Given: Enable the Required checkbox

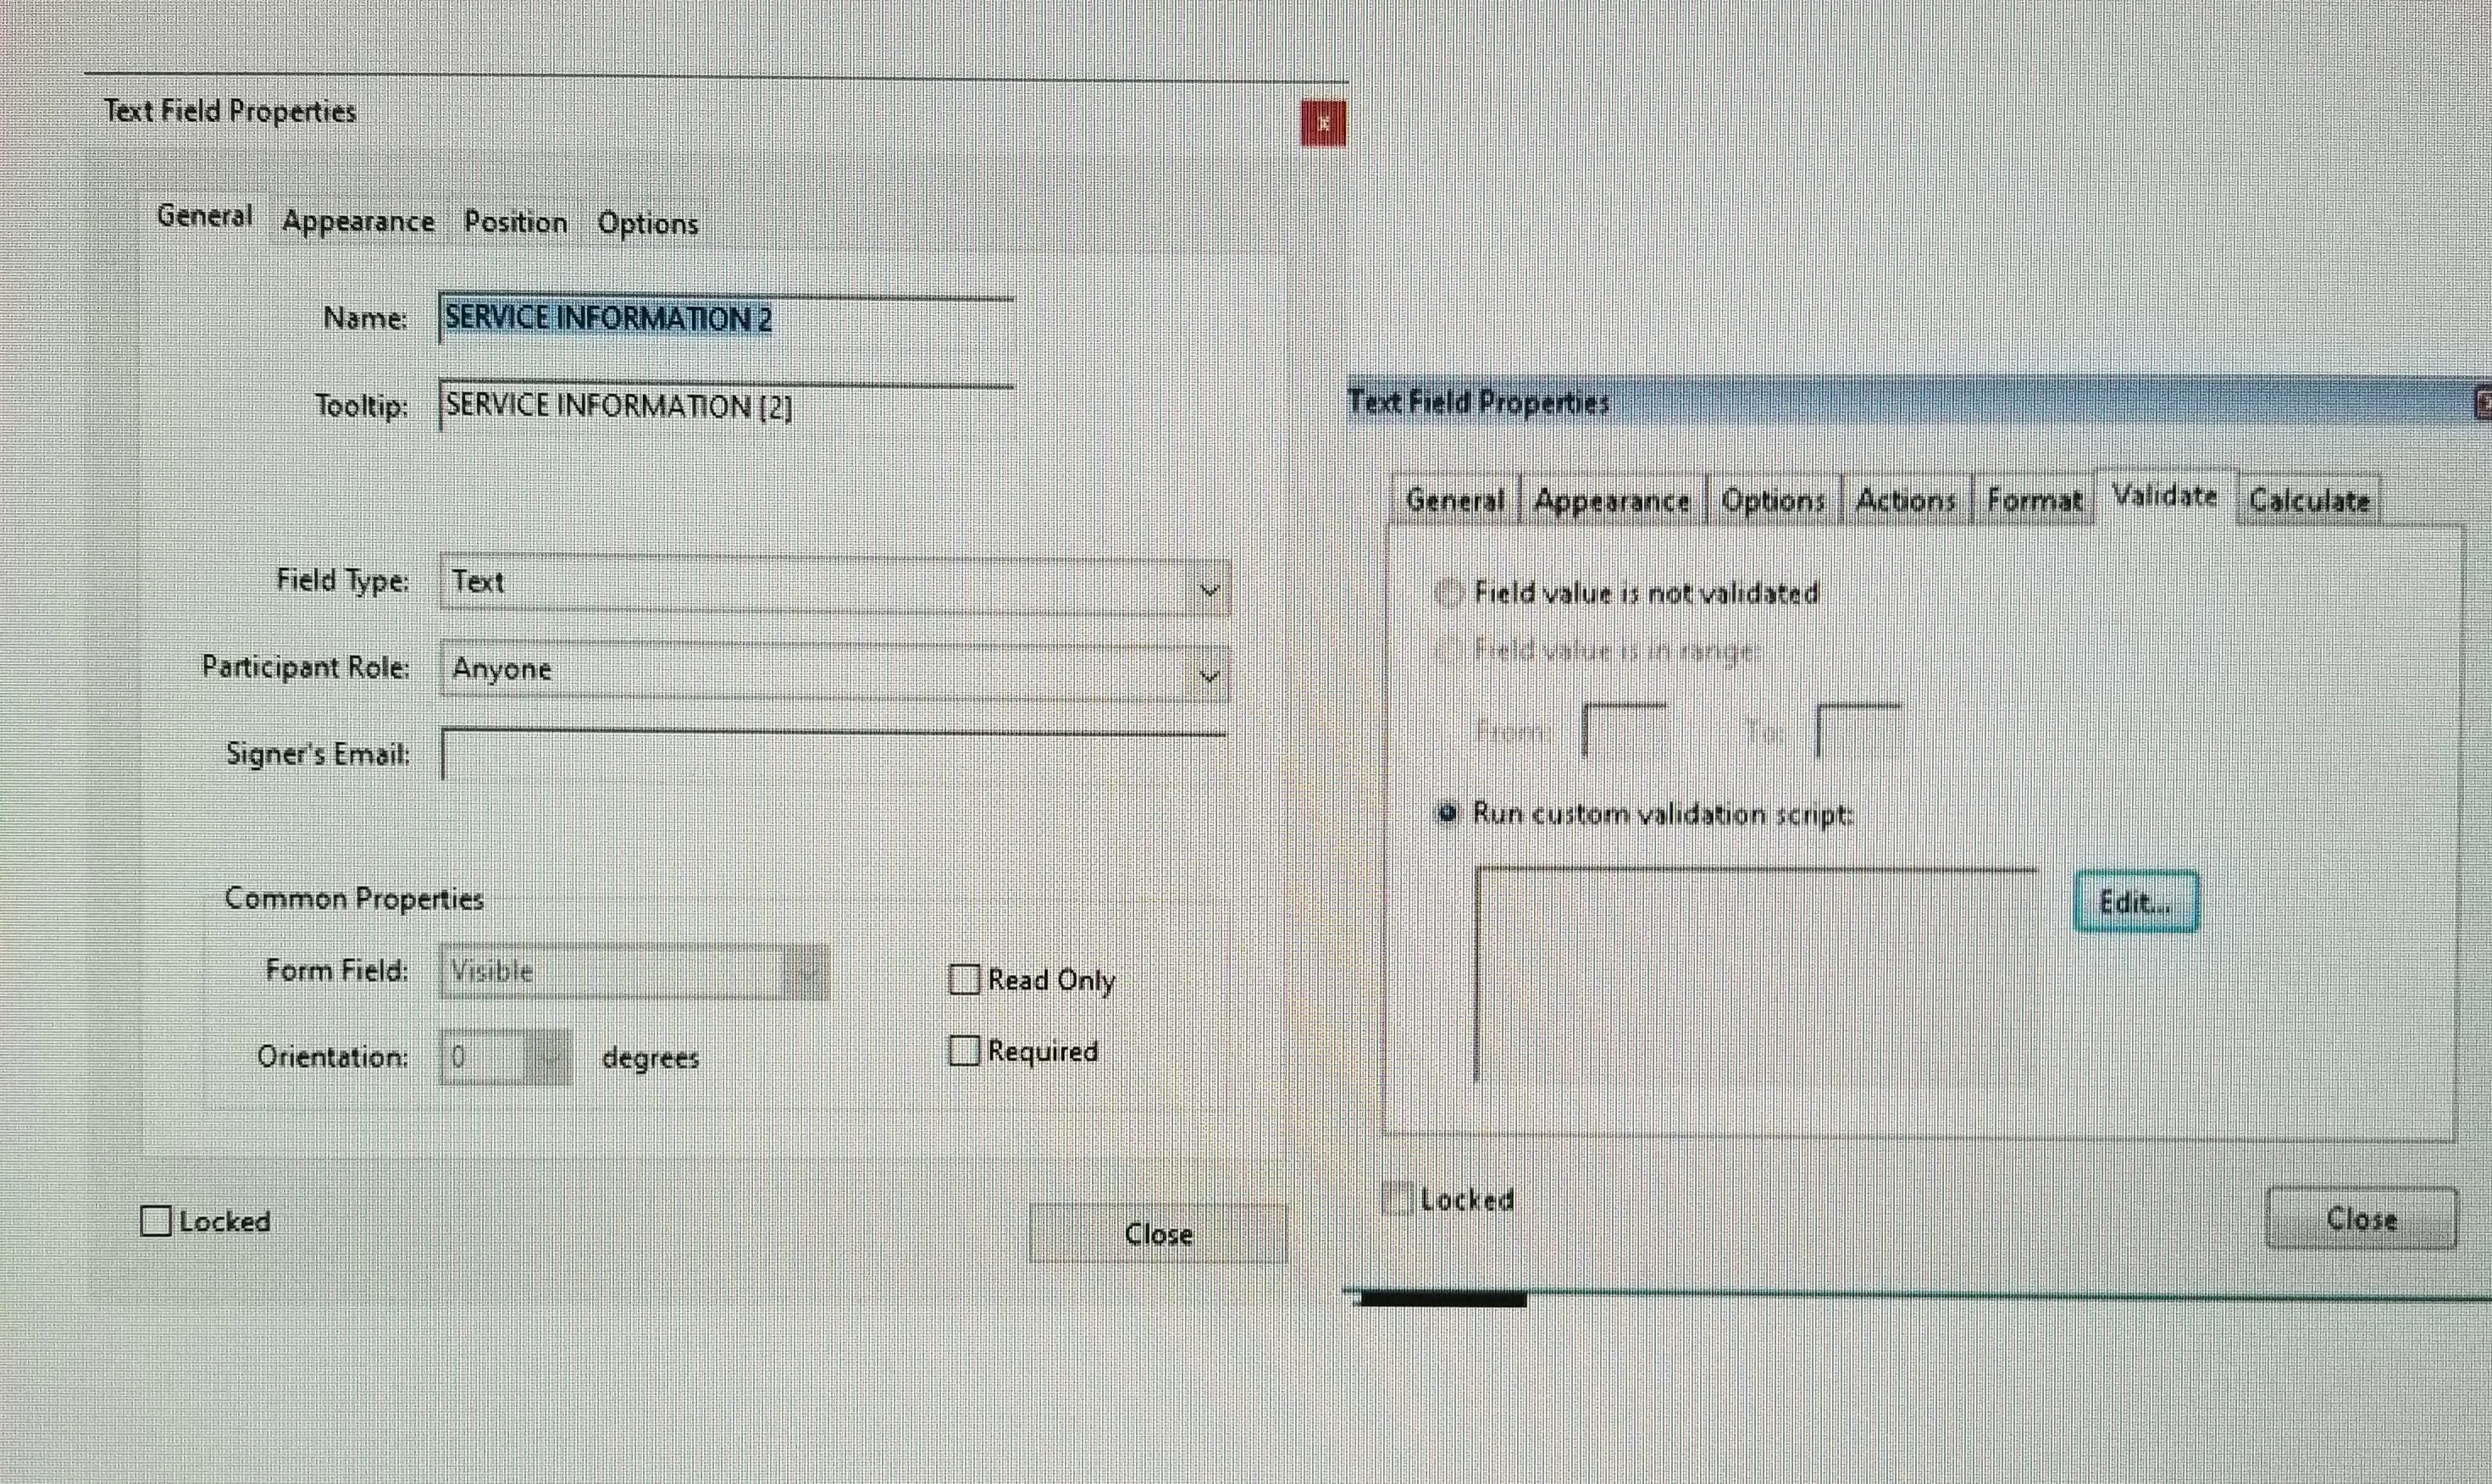Looking at the screenshot, I should coord(964,1051).
